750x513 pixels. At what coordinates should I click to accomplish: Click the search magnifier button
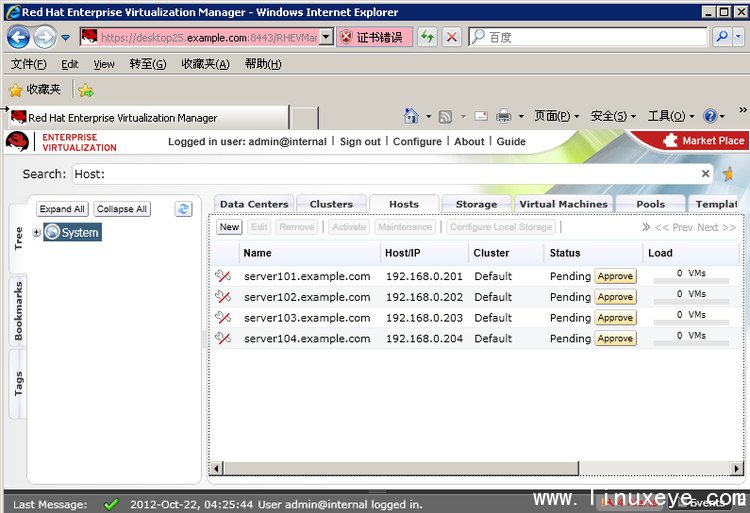pos(722,37)
